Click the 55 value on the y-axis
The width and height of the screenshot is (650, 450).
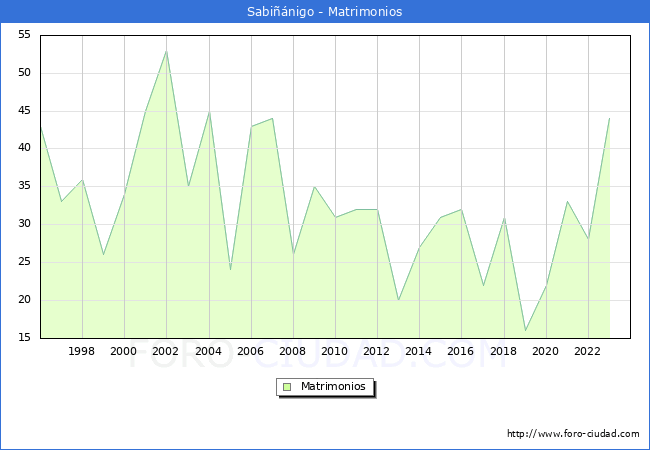coord(24,35)
